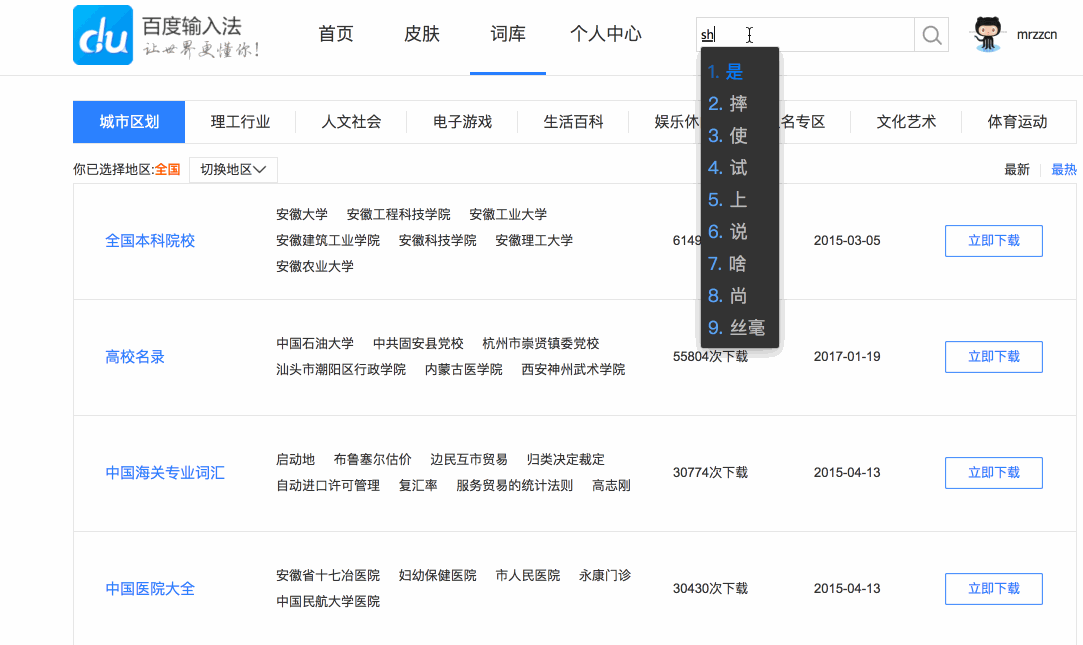Select the 生活百科 category tab
Image resolution: width=1083 pixels, height=645 pixels.
(573, 122)
